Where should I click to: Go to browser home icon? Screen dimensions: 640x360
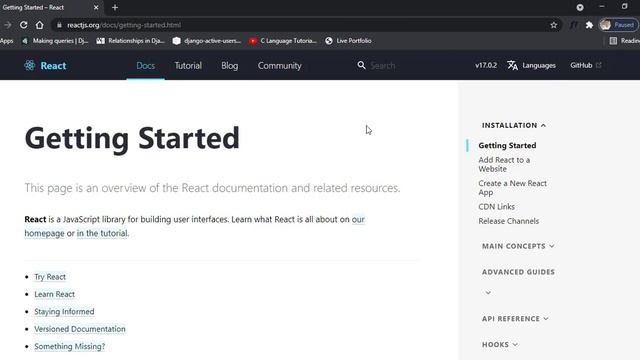pyautogui.click(x=39, y=25)
